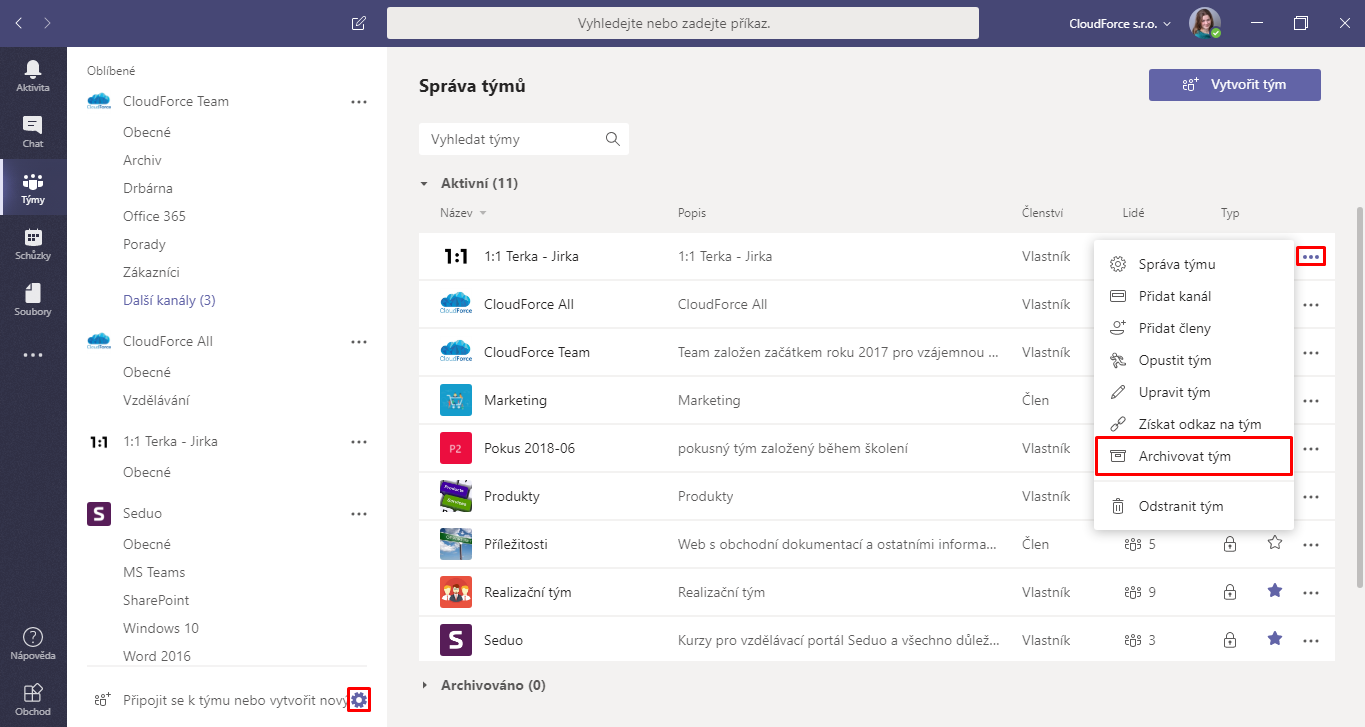Image resolution: width=1365 pixels, height=727 pixels.
Task: Open CloudForce s.r.o. organization dropdown
Action: [1119, 23]
